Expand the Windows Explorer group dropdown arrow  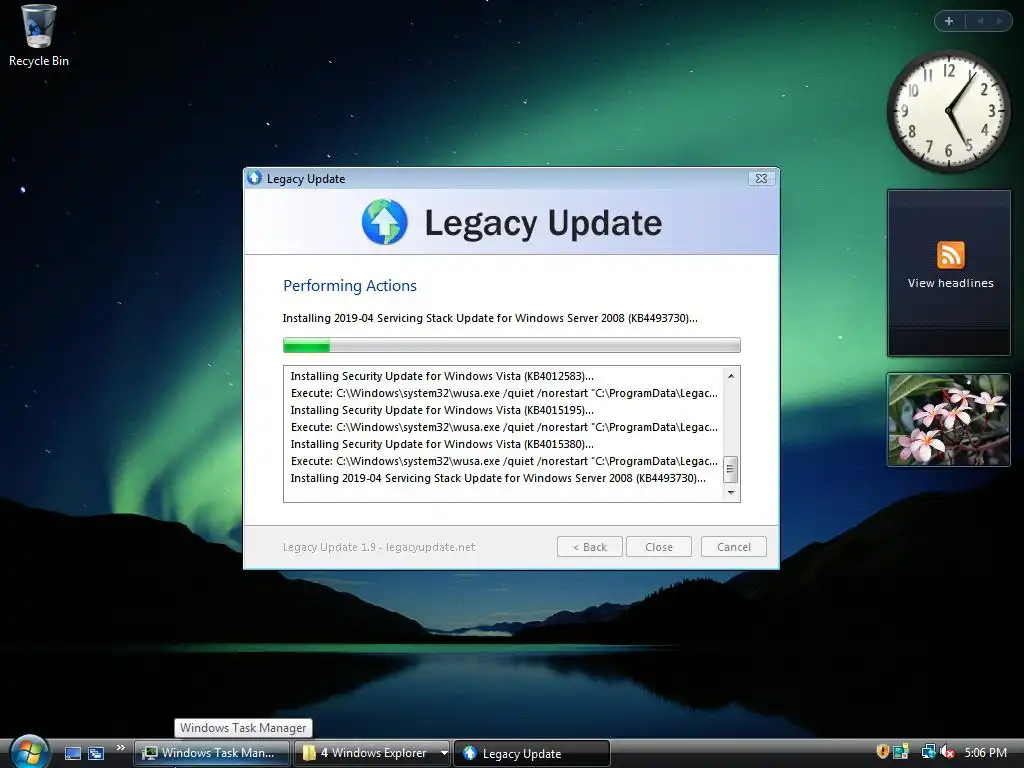point(444,753)
